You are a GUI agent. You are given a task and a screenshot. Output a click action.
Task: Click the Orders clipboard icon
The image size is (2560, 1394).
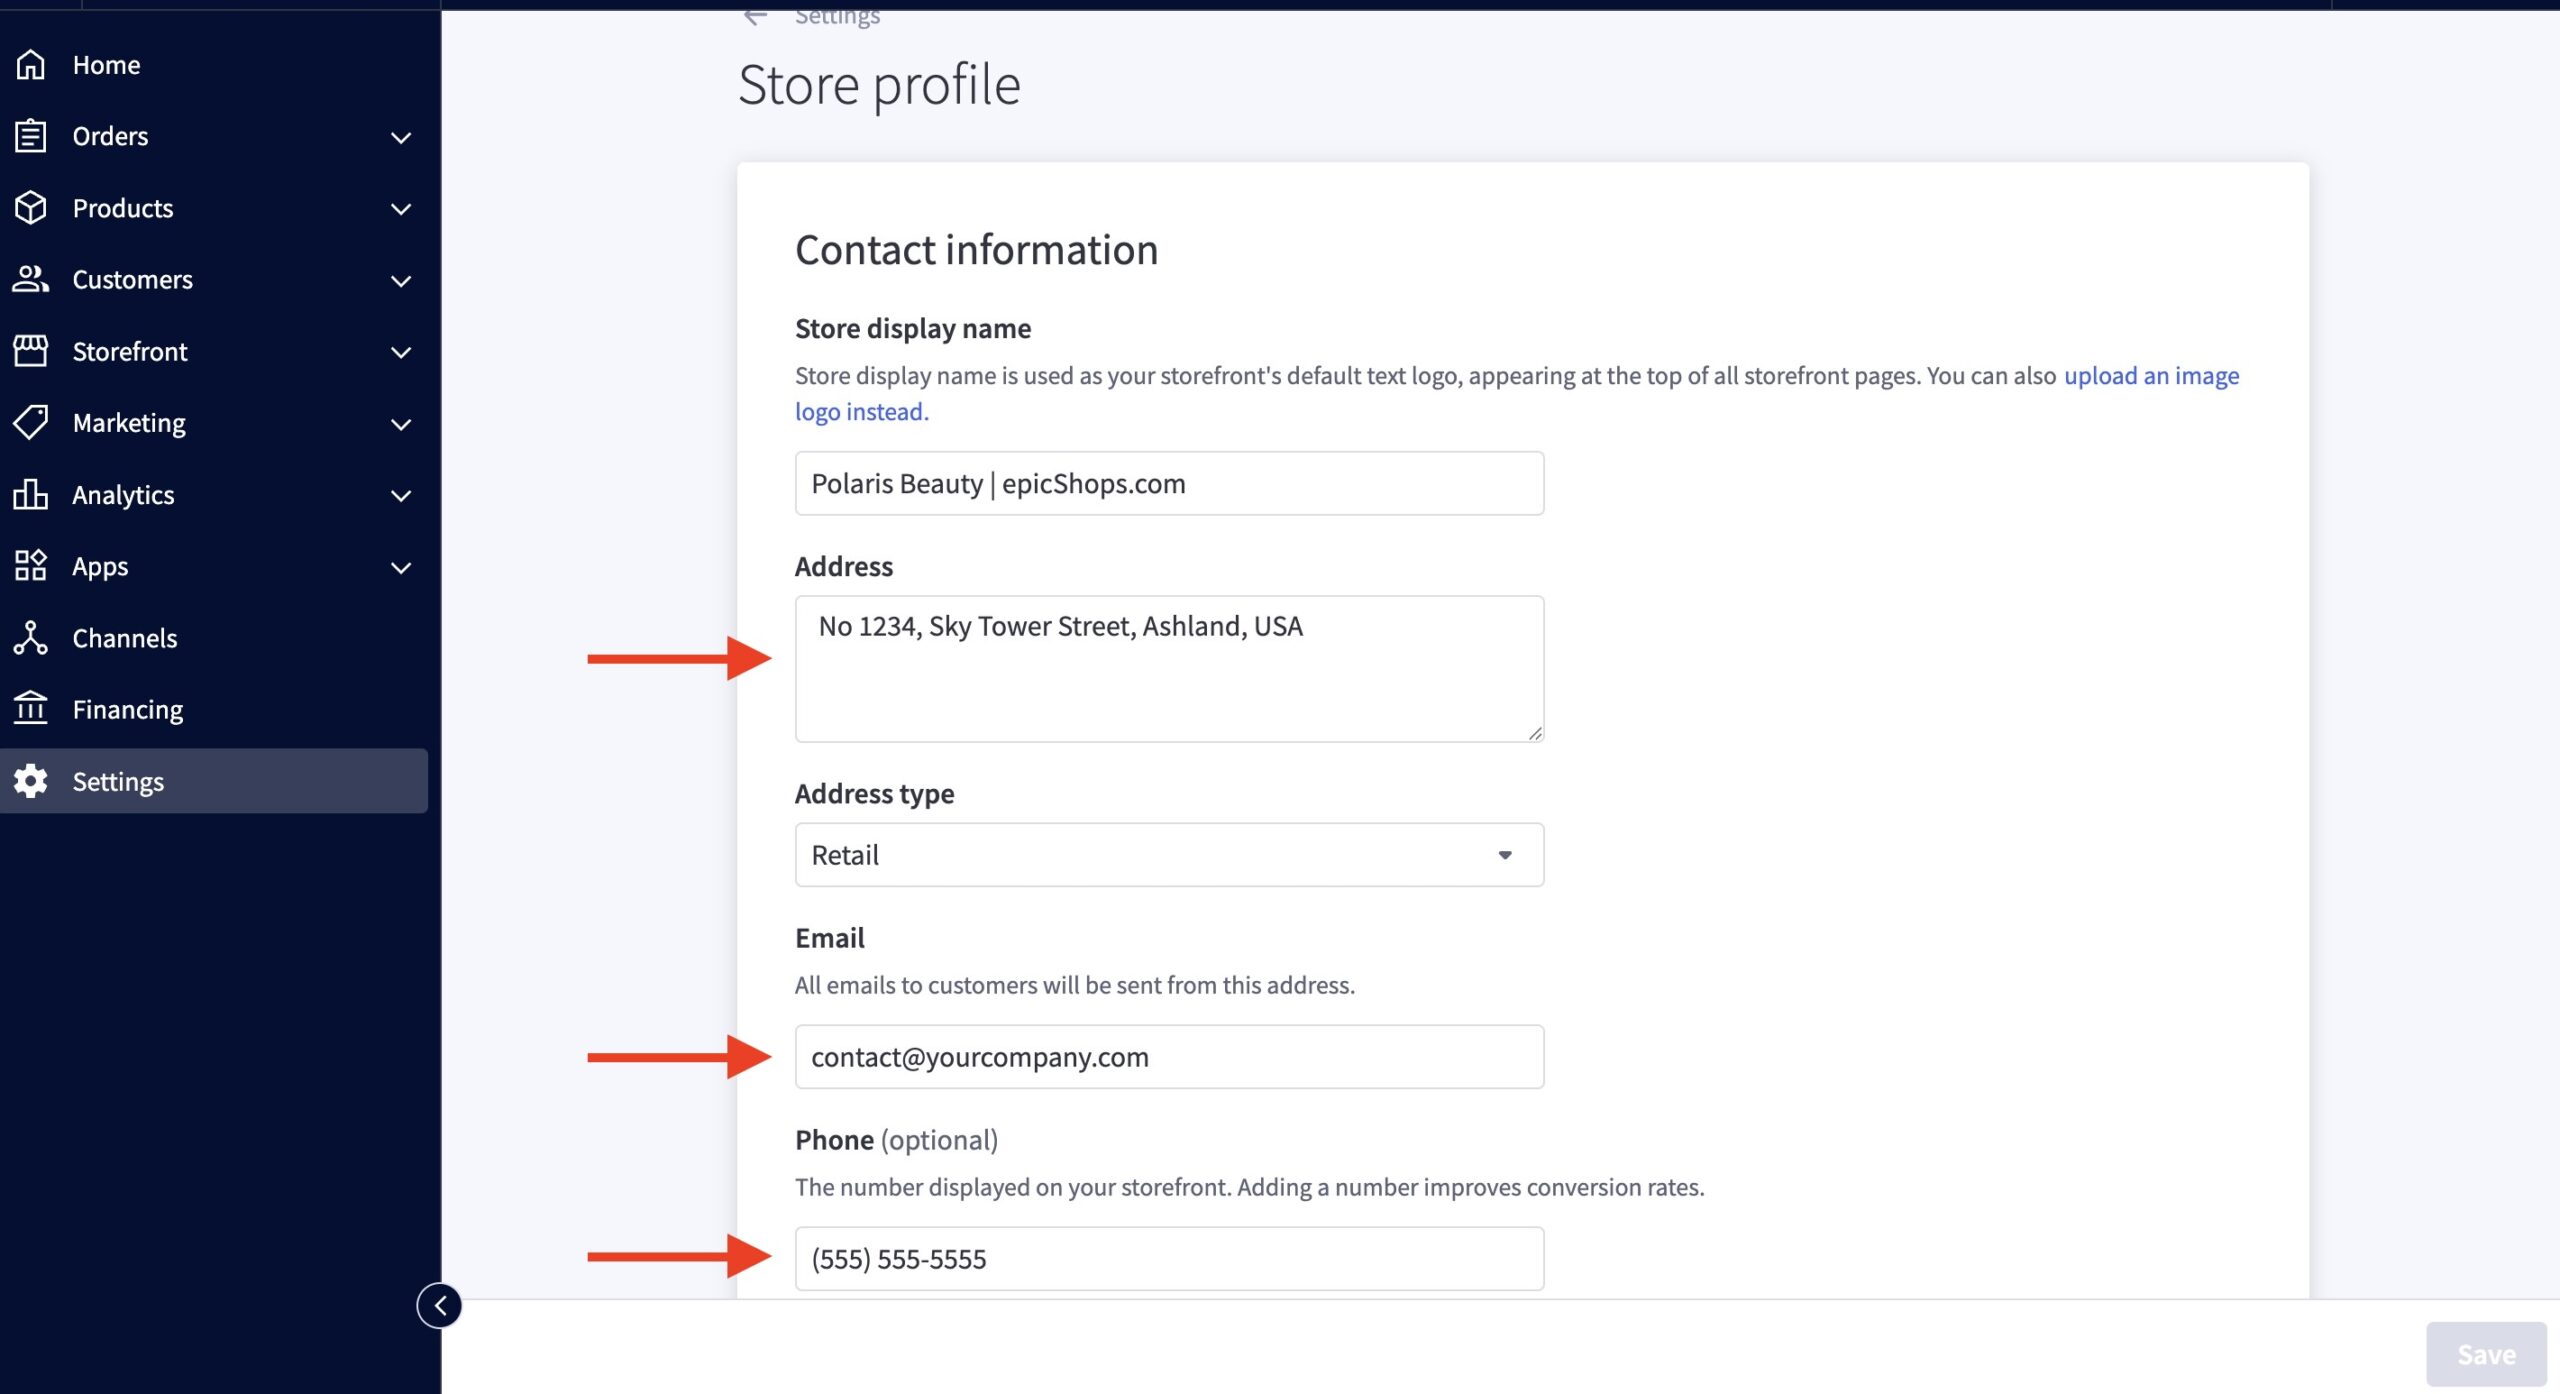point(30,136)
